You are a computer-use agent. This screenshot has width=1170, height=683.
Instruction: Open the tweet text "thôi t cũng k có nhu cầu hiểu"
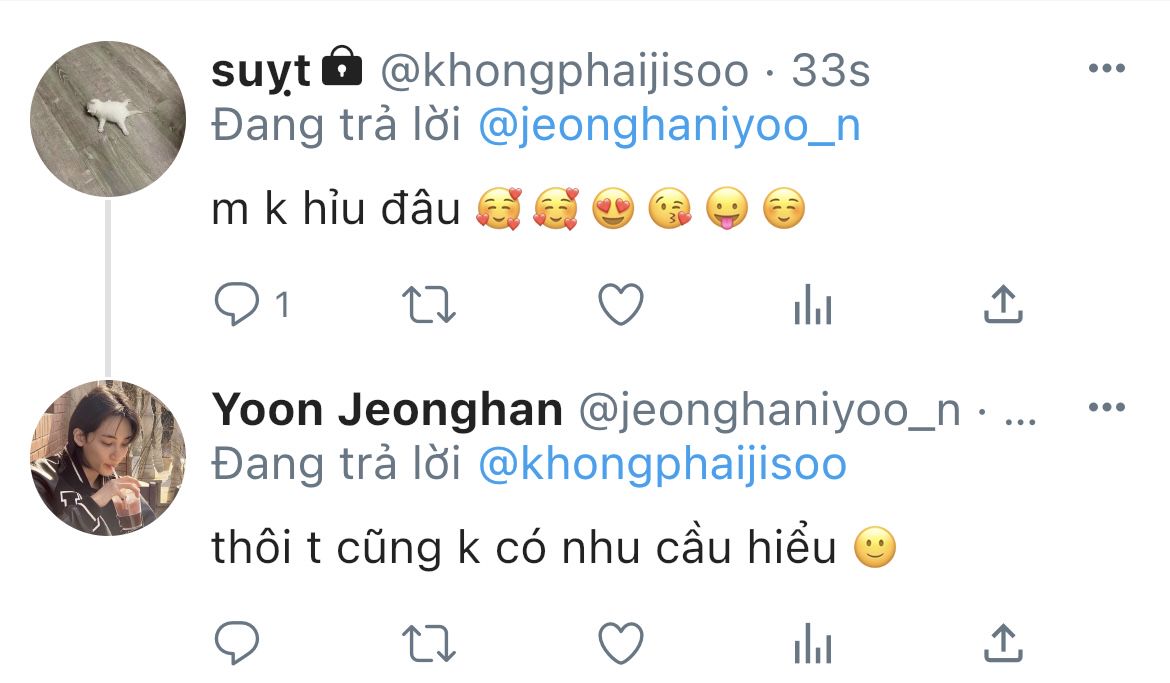pyautogui.click(x=524, y=548)
